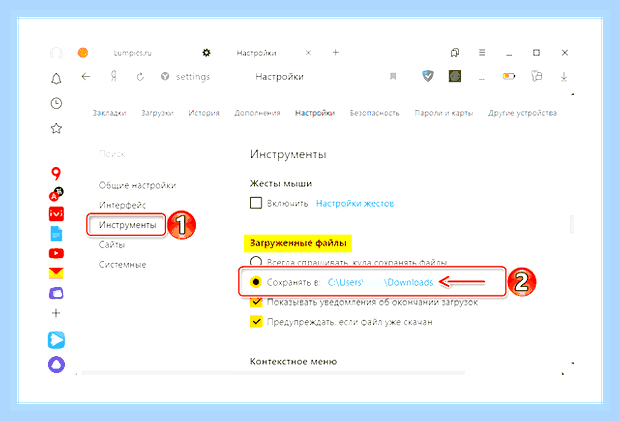The width and height of the screenshot is (620, 421).
Task: Open battery saver icon in toolbar
Action: (x=509, y=76)
